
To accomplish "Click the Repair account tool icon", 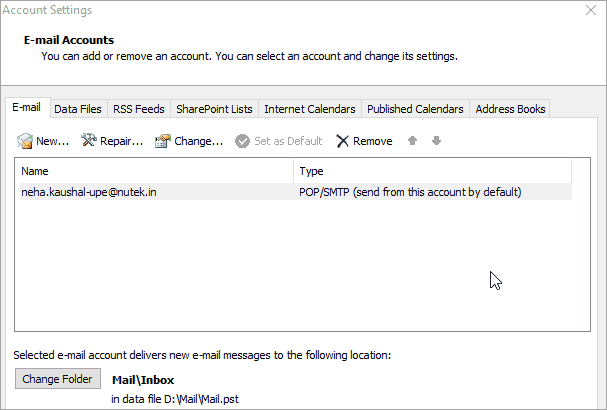I will coord(89,141).
